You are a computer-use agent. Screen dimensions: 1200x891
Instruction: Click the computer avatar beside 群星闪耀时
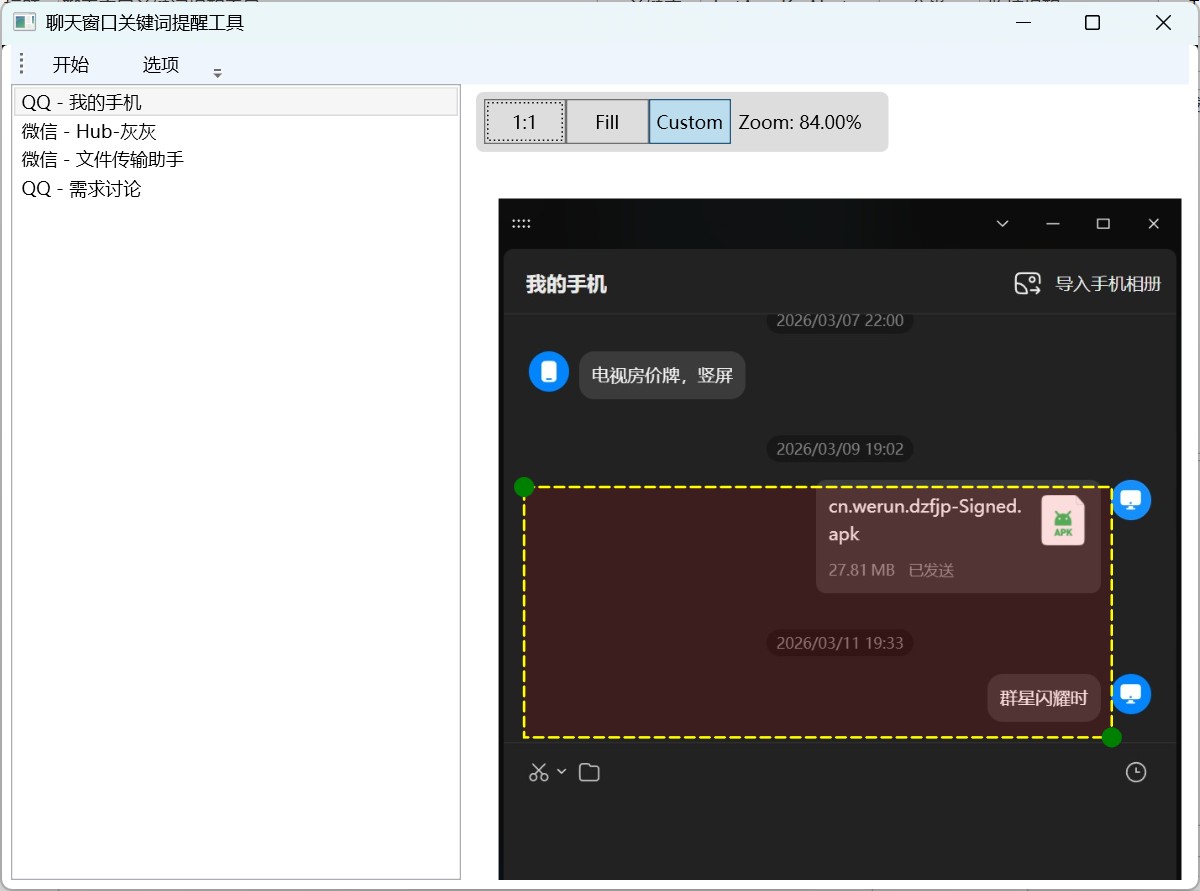[1131, 694]
